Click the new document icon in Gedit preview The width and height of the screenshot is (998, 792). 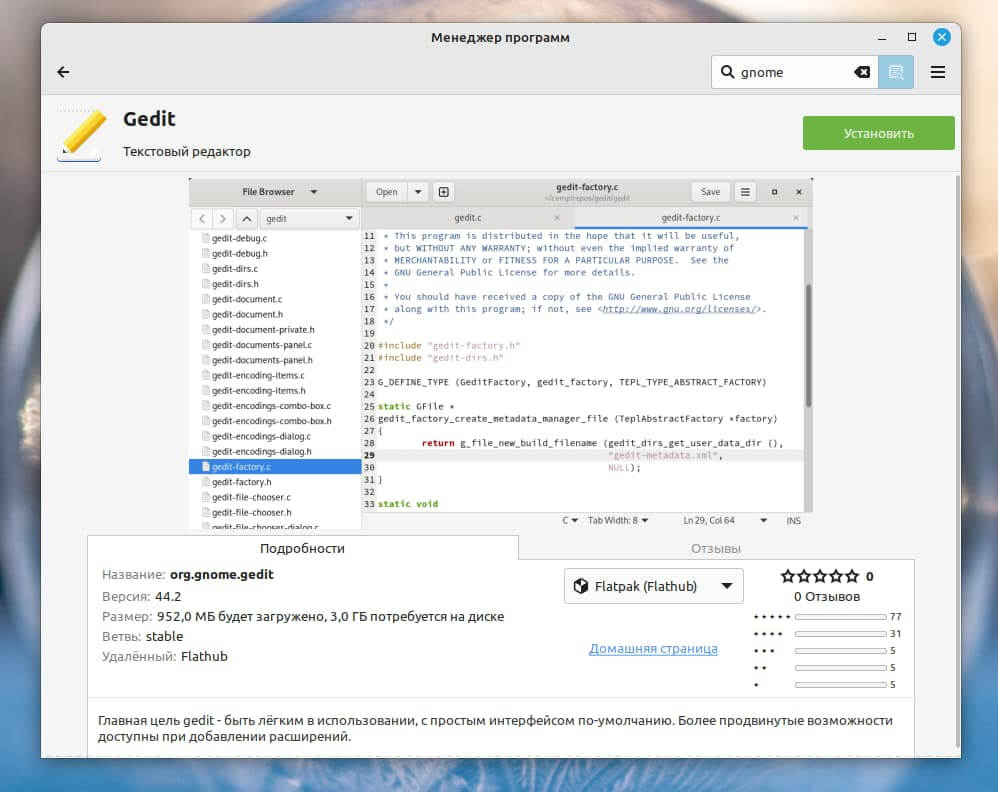click(444, 192)
